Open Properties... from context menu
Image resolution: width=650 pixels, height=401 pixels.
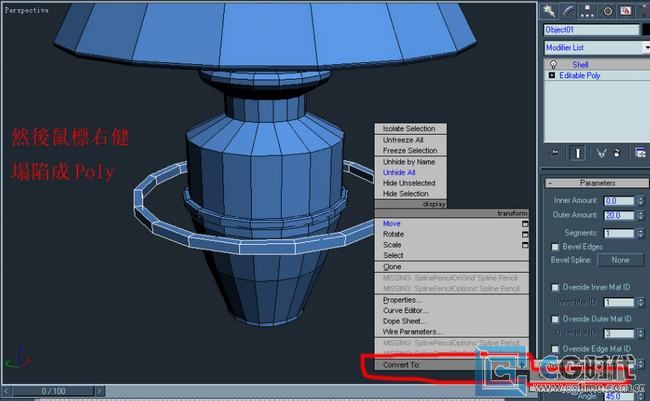[403, 300]
